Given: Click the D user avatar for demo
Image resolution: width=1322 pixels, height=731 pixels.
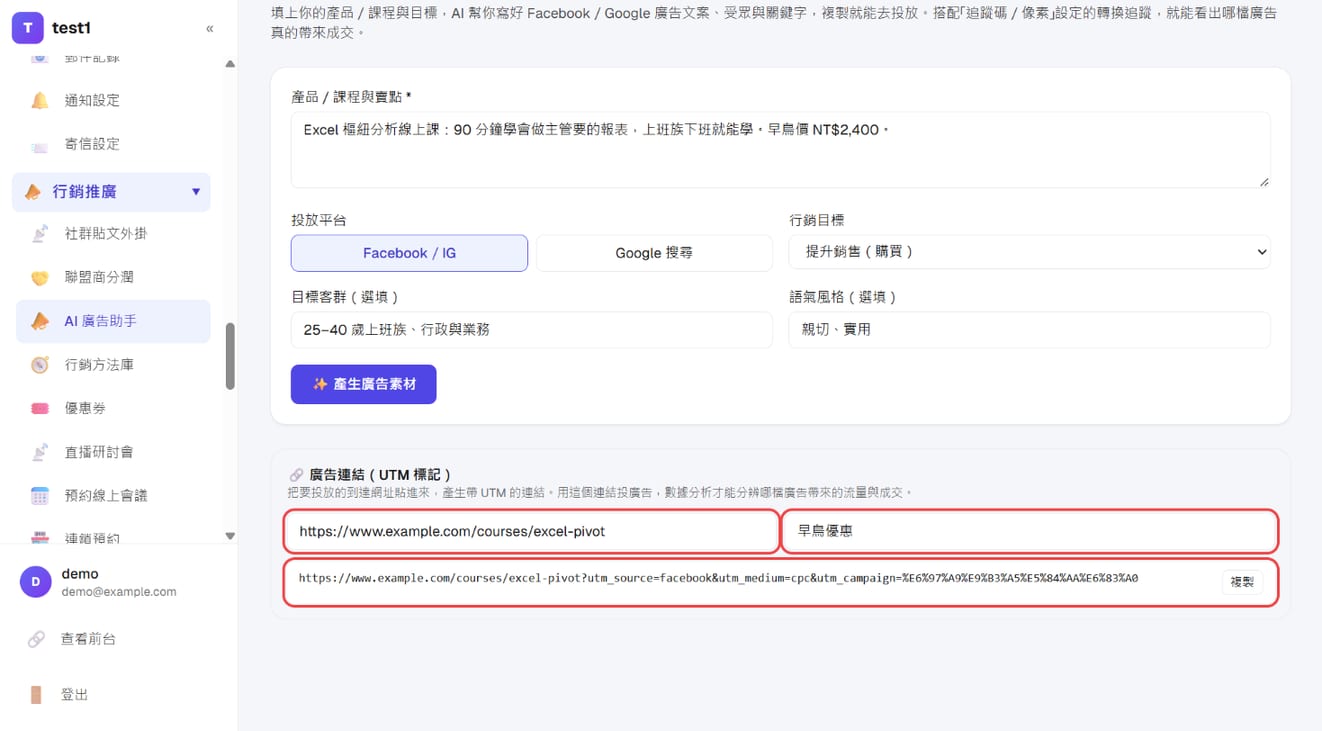Looking at the screenshot, I should tap(36, 582).
